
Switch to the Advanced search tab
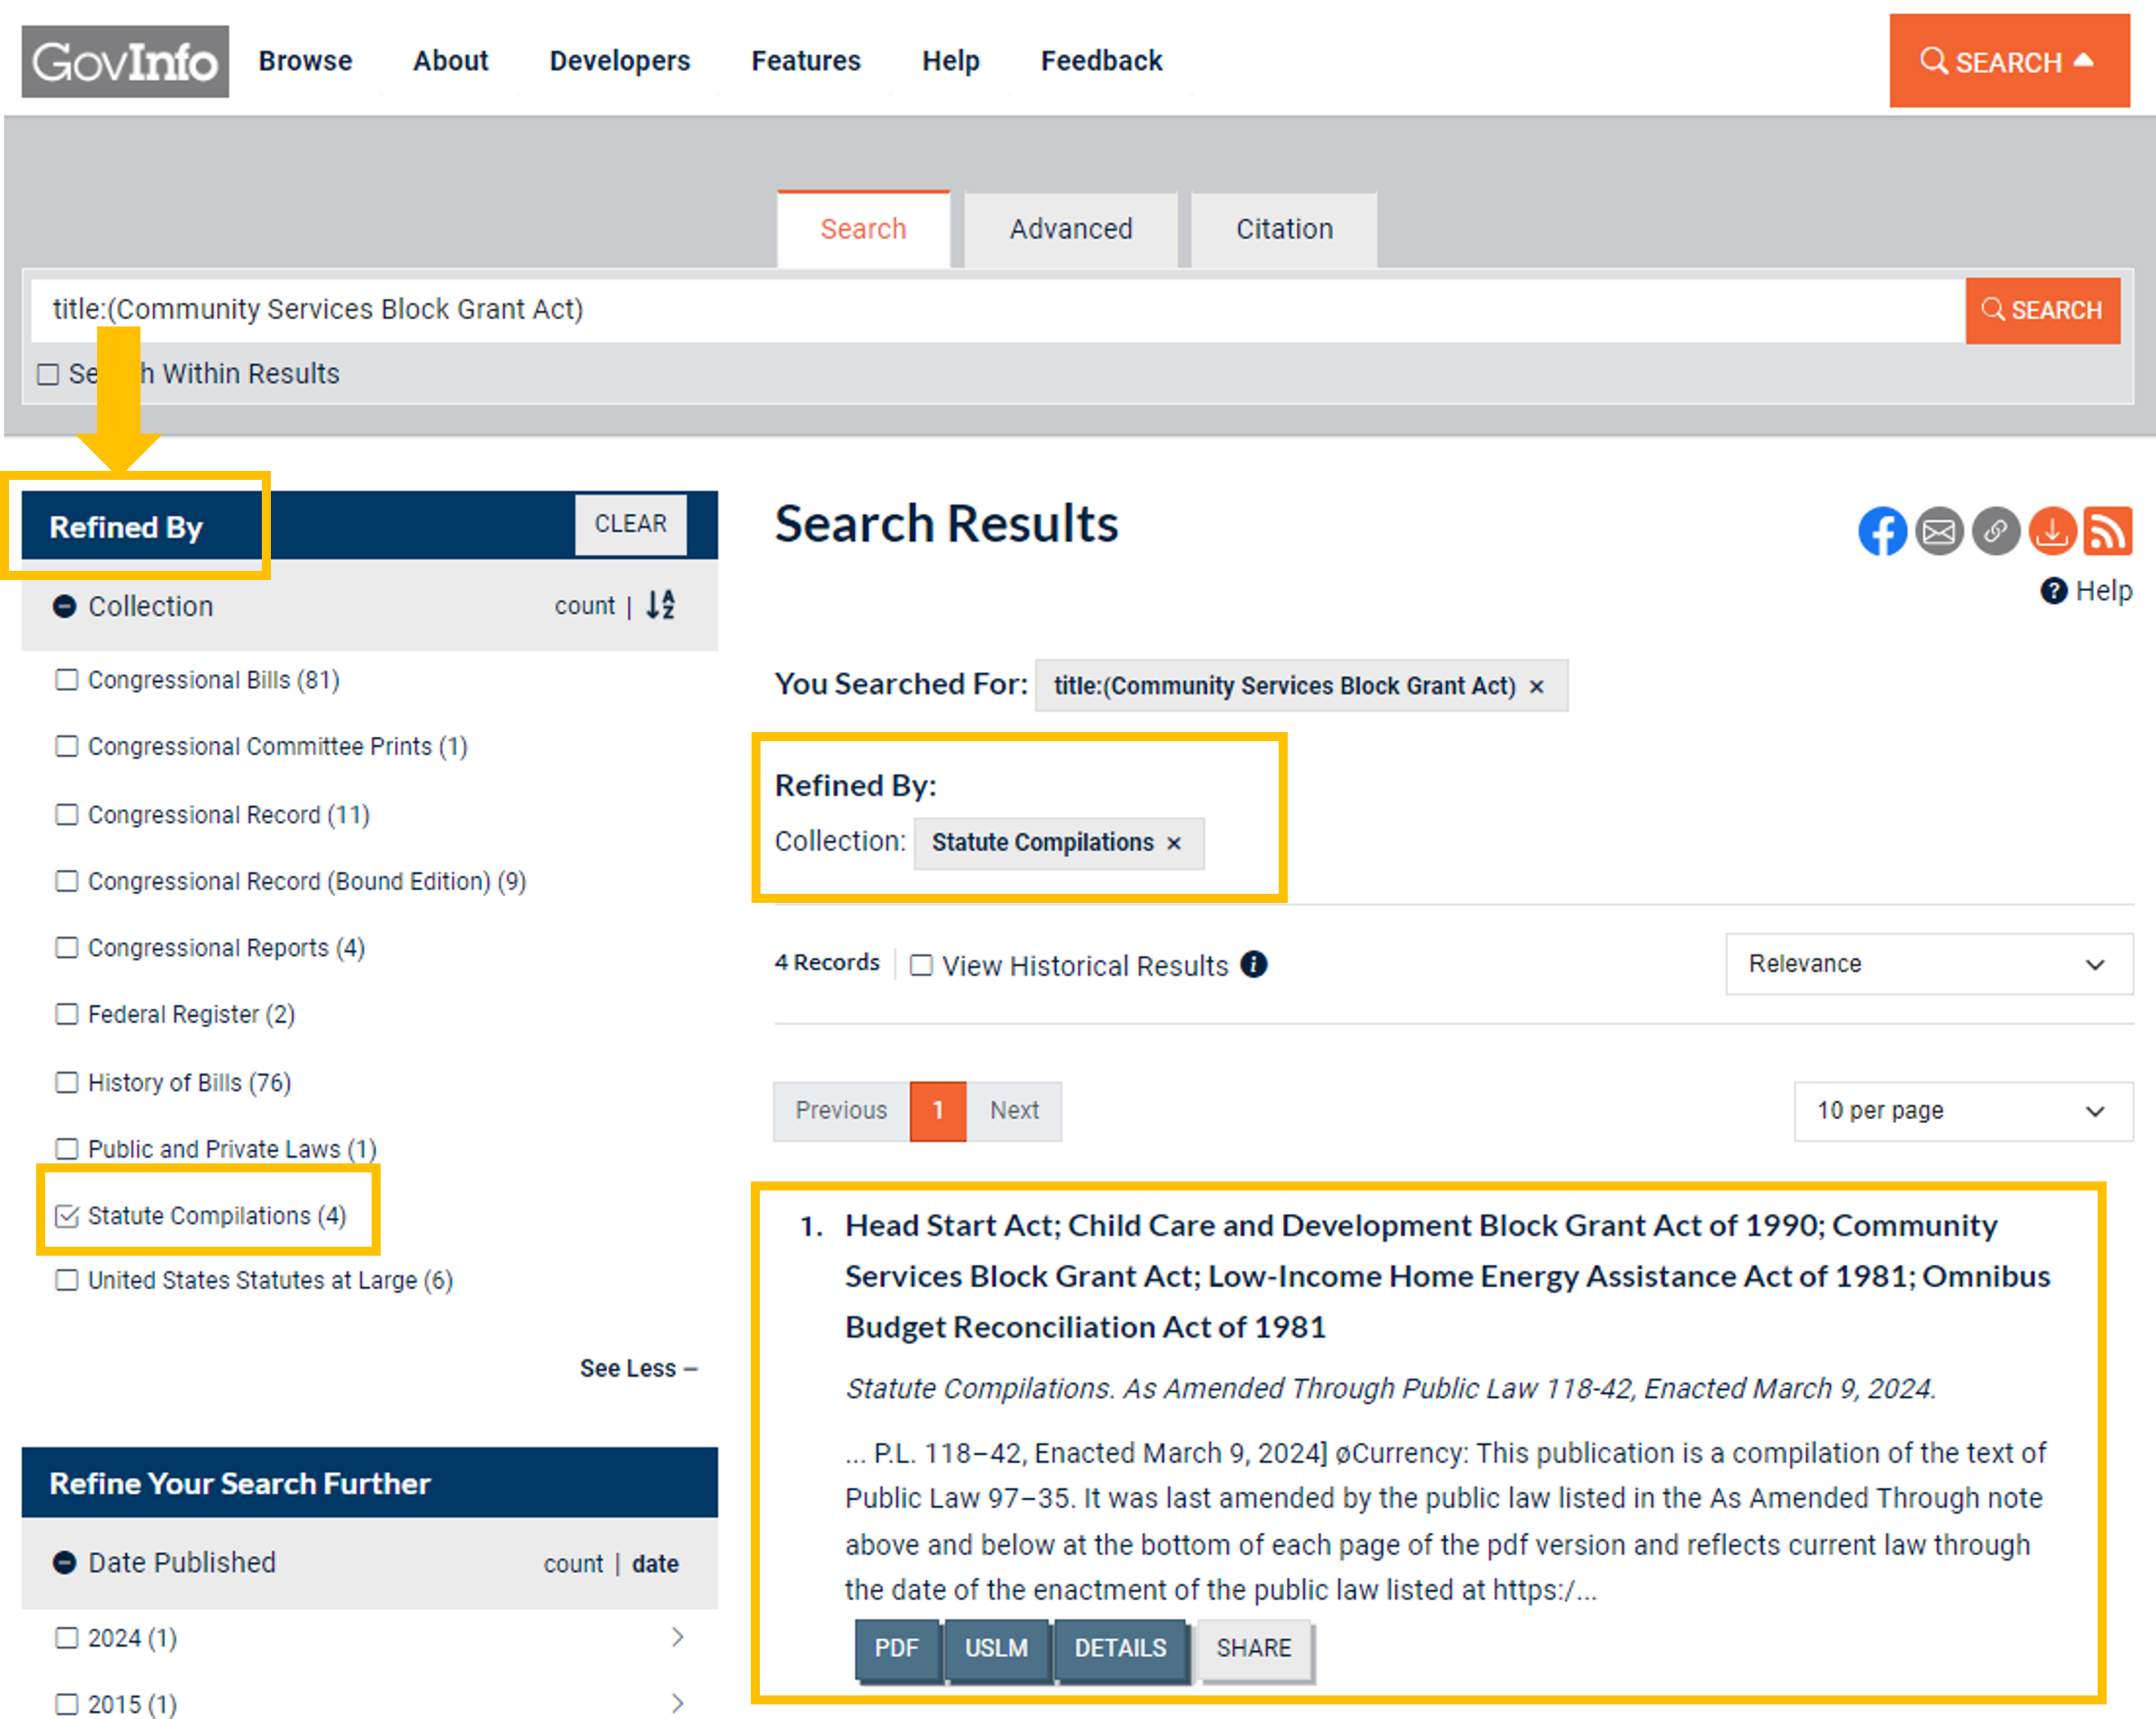[1070, 229]
